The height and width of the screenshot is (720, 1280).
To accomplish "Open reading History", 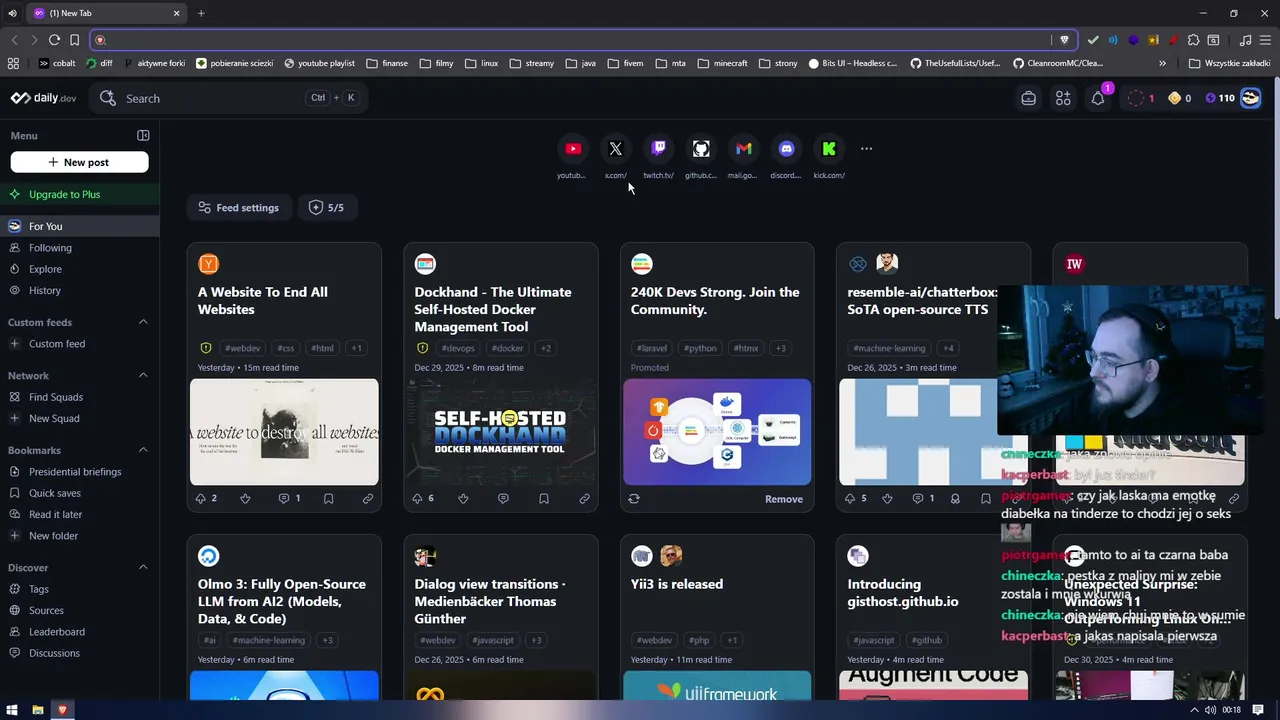I will pyautogui.click(x=79, y=290).
